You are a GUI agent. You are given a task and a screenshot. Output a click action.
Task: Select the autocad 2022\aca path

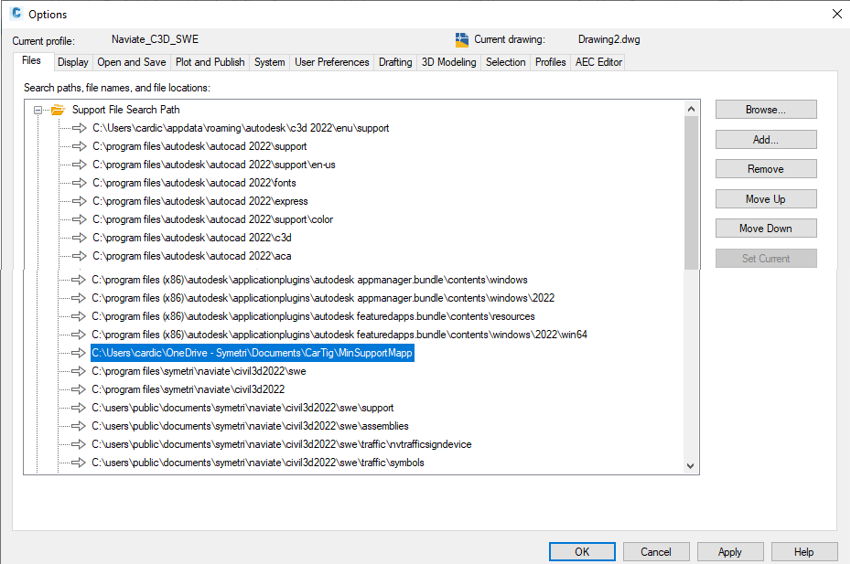pos(192,256)
